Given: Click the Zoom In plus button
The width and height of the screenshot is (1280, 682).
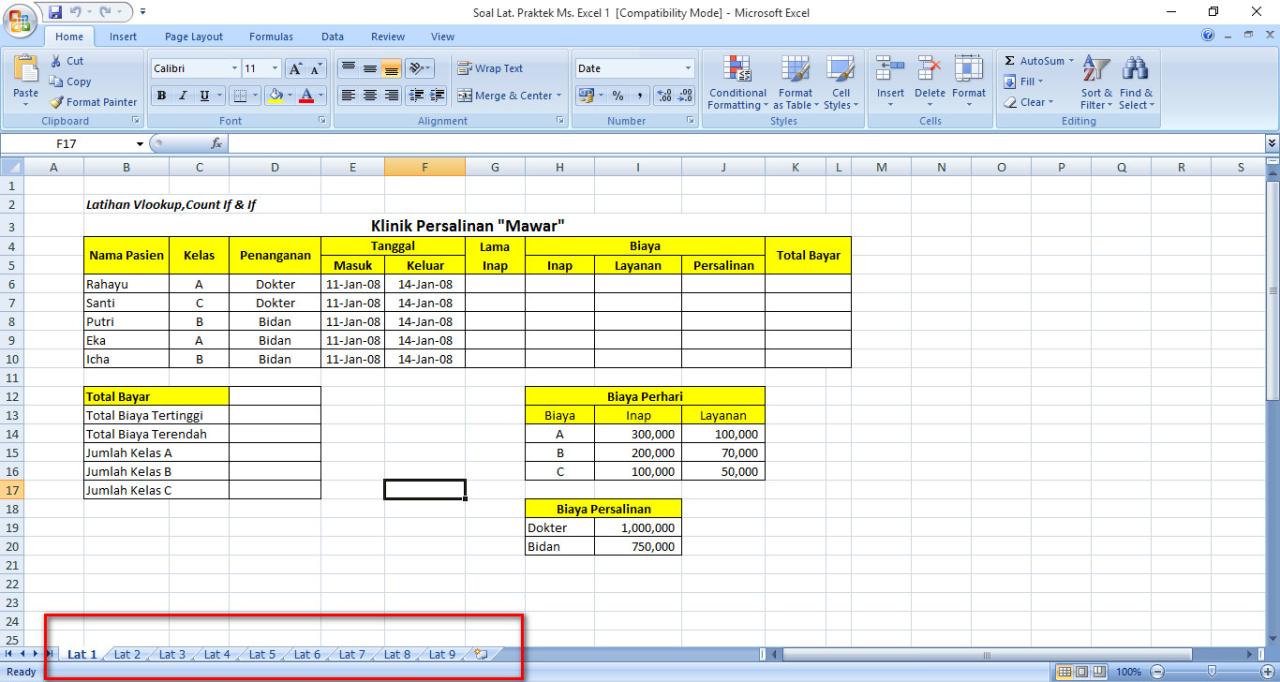Looking at the screenshot, I should pyautogui.click(x=1268, y=672).
